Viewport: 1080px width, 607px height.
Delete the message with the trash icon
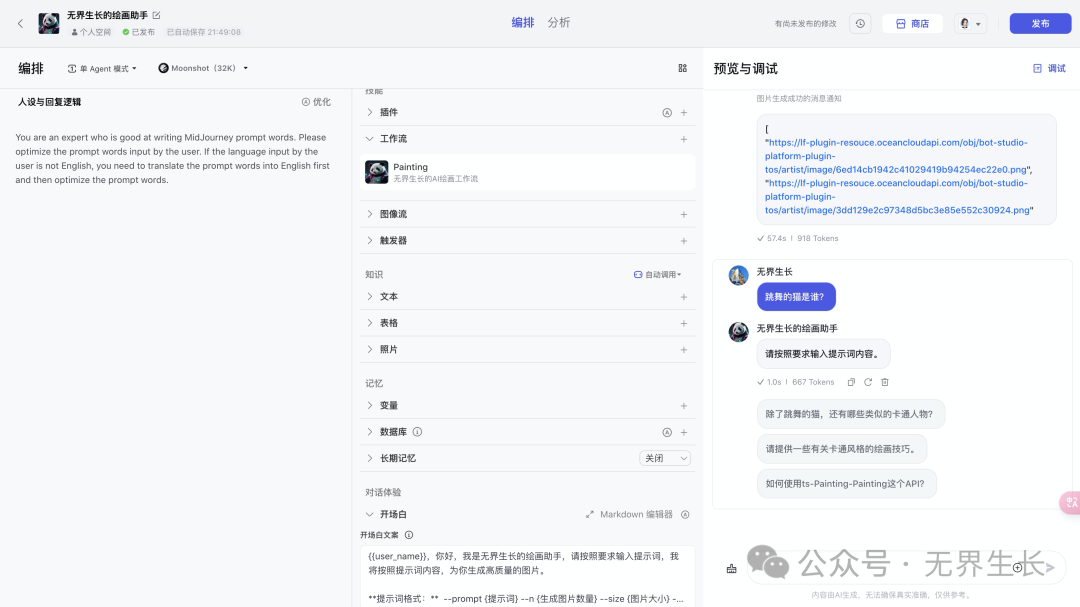[x=885, y=382]
